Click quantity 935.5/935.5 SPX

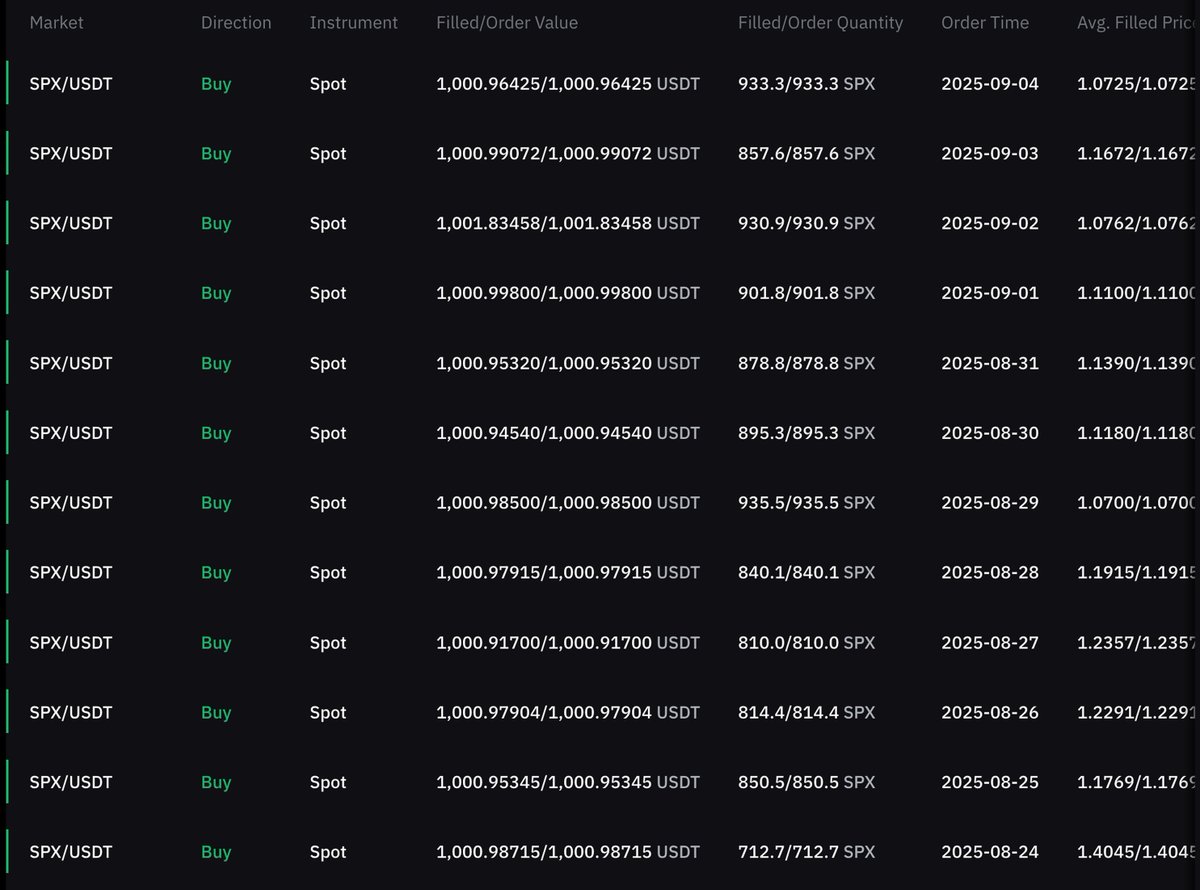click(806, 503)
